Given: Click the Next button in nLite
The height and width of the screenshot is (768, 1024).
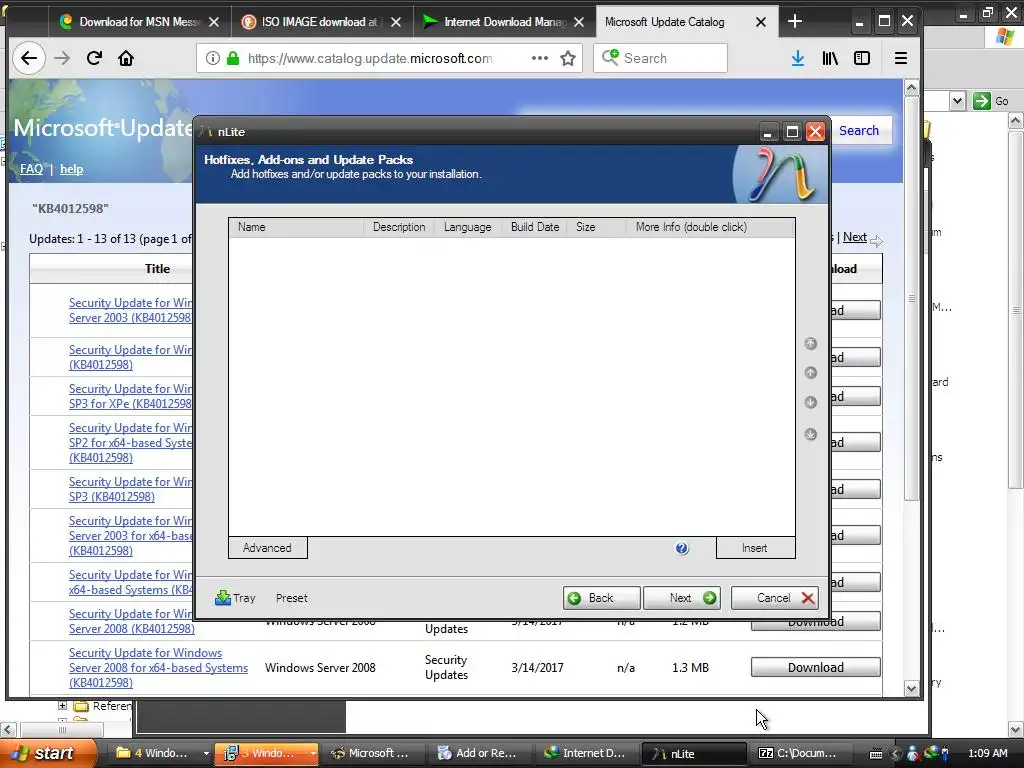Looking at the screenshot, I should click(682, 598).
